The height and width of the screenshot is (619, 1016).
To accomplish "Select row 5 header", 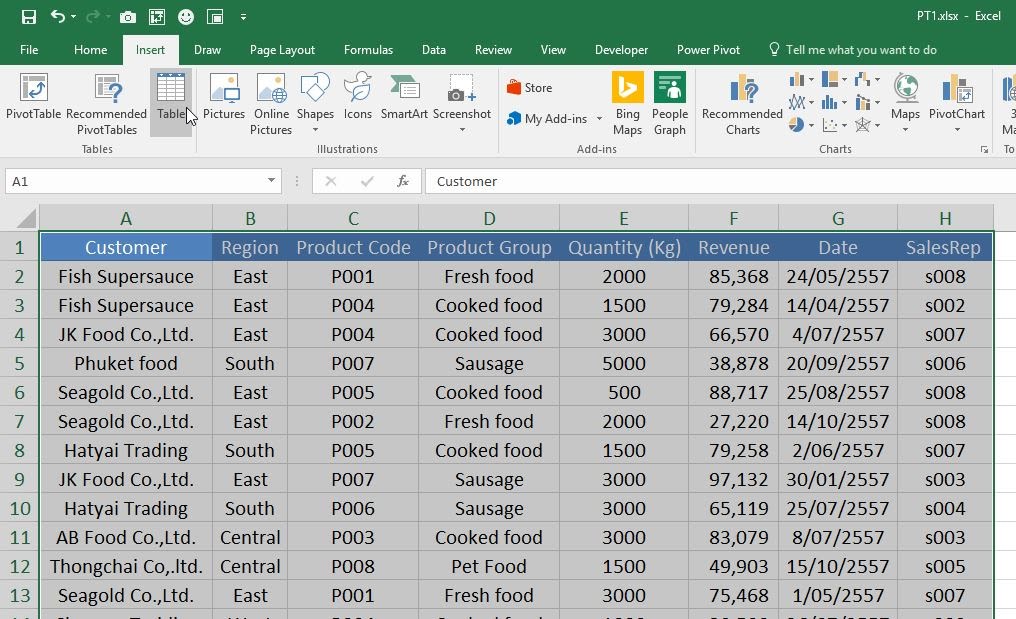I will click(x=19, y=364).
